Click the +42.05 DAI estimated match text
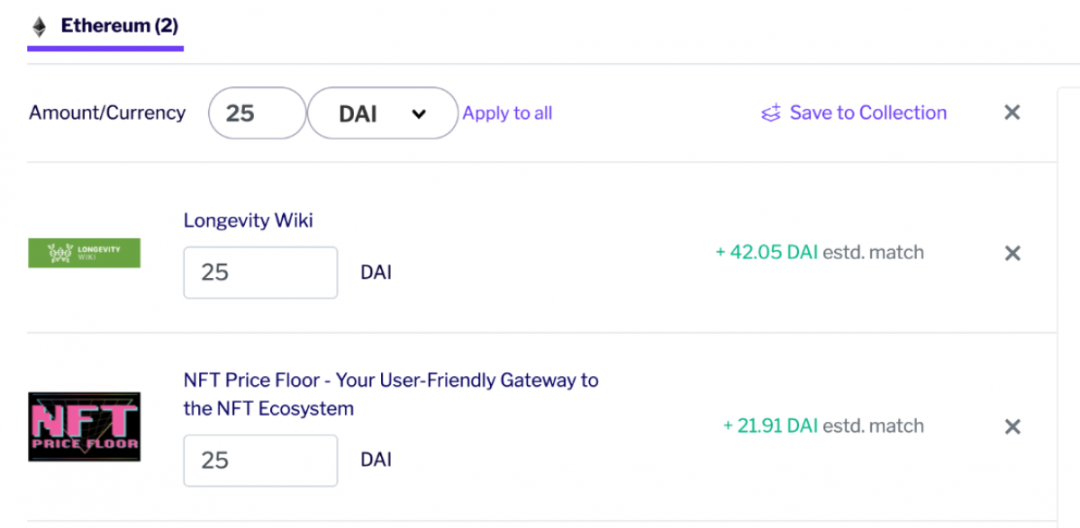Screen dimensions: 1080x528 (819, 253)
